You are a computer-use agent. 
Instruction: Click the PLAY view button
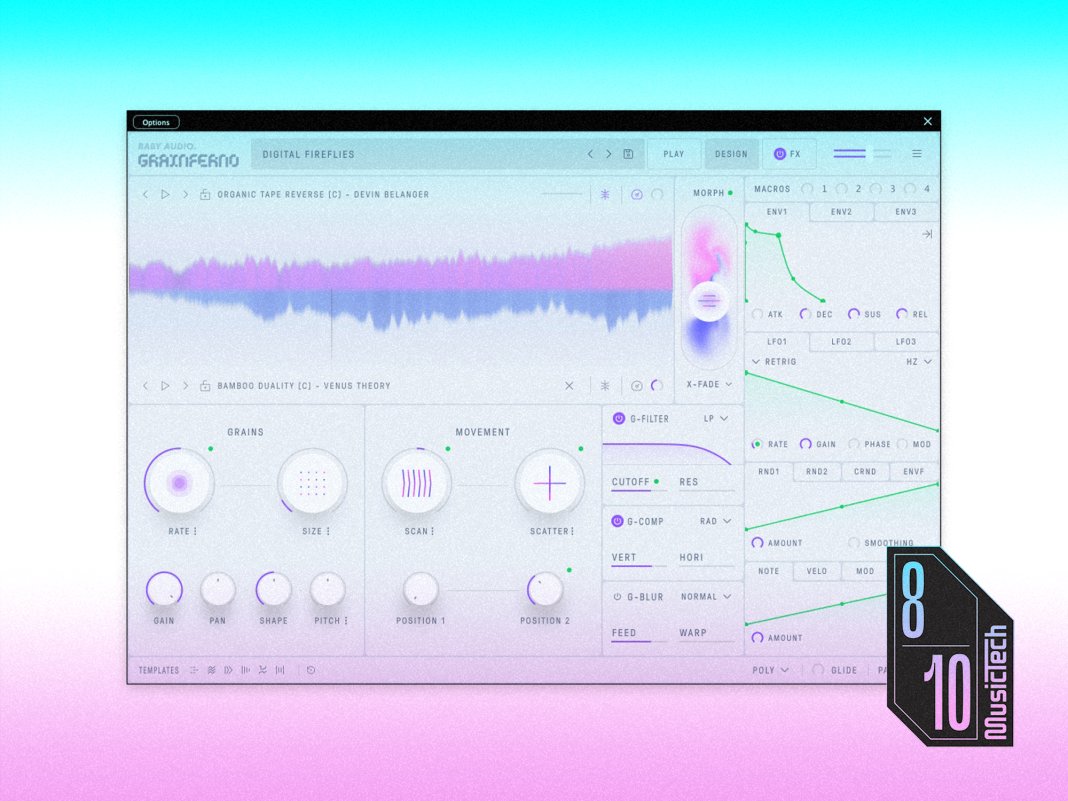(674, 154)
